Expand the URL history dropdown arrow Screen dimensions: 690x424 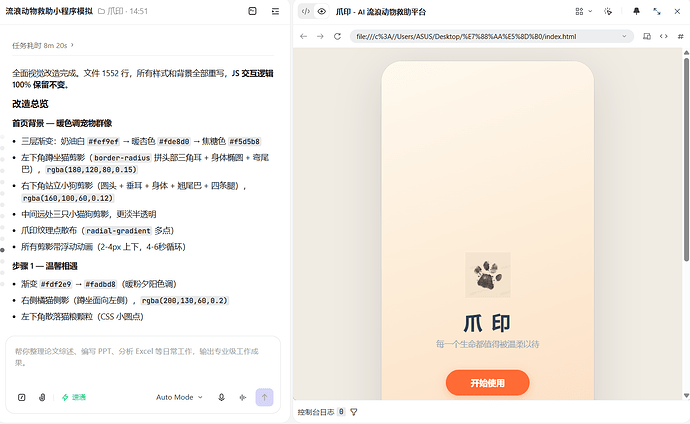(624, 37)
